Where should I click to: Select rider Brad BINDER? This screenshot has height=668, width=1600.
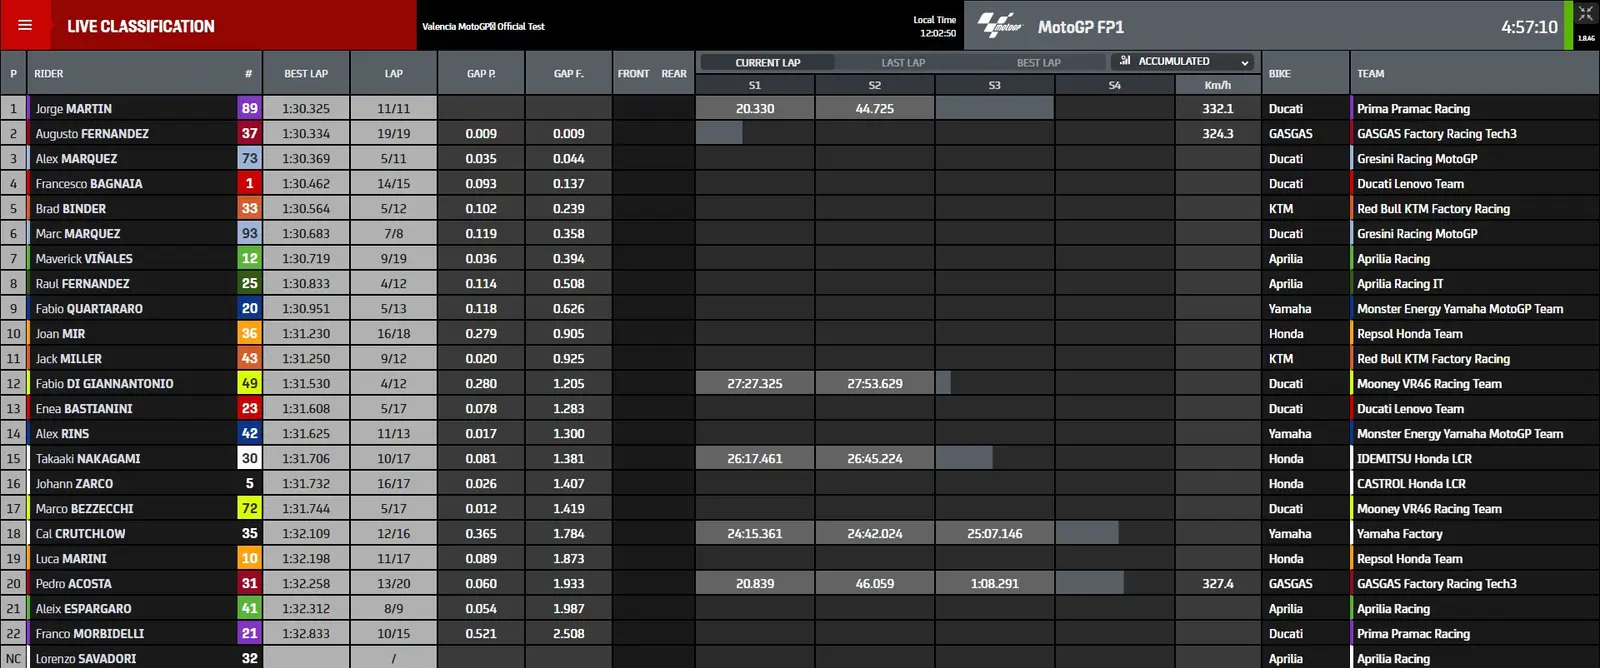70,208
